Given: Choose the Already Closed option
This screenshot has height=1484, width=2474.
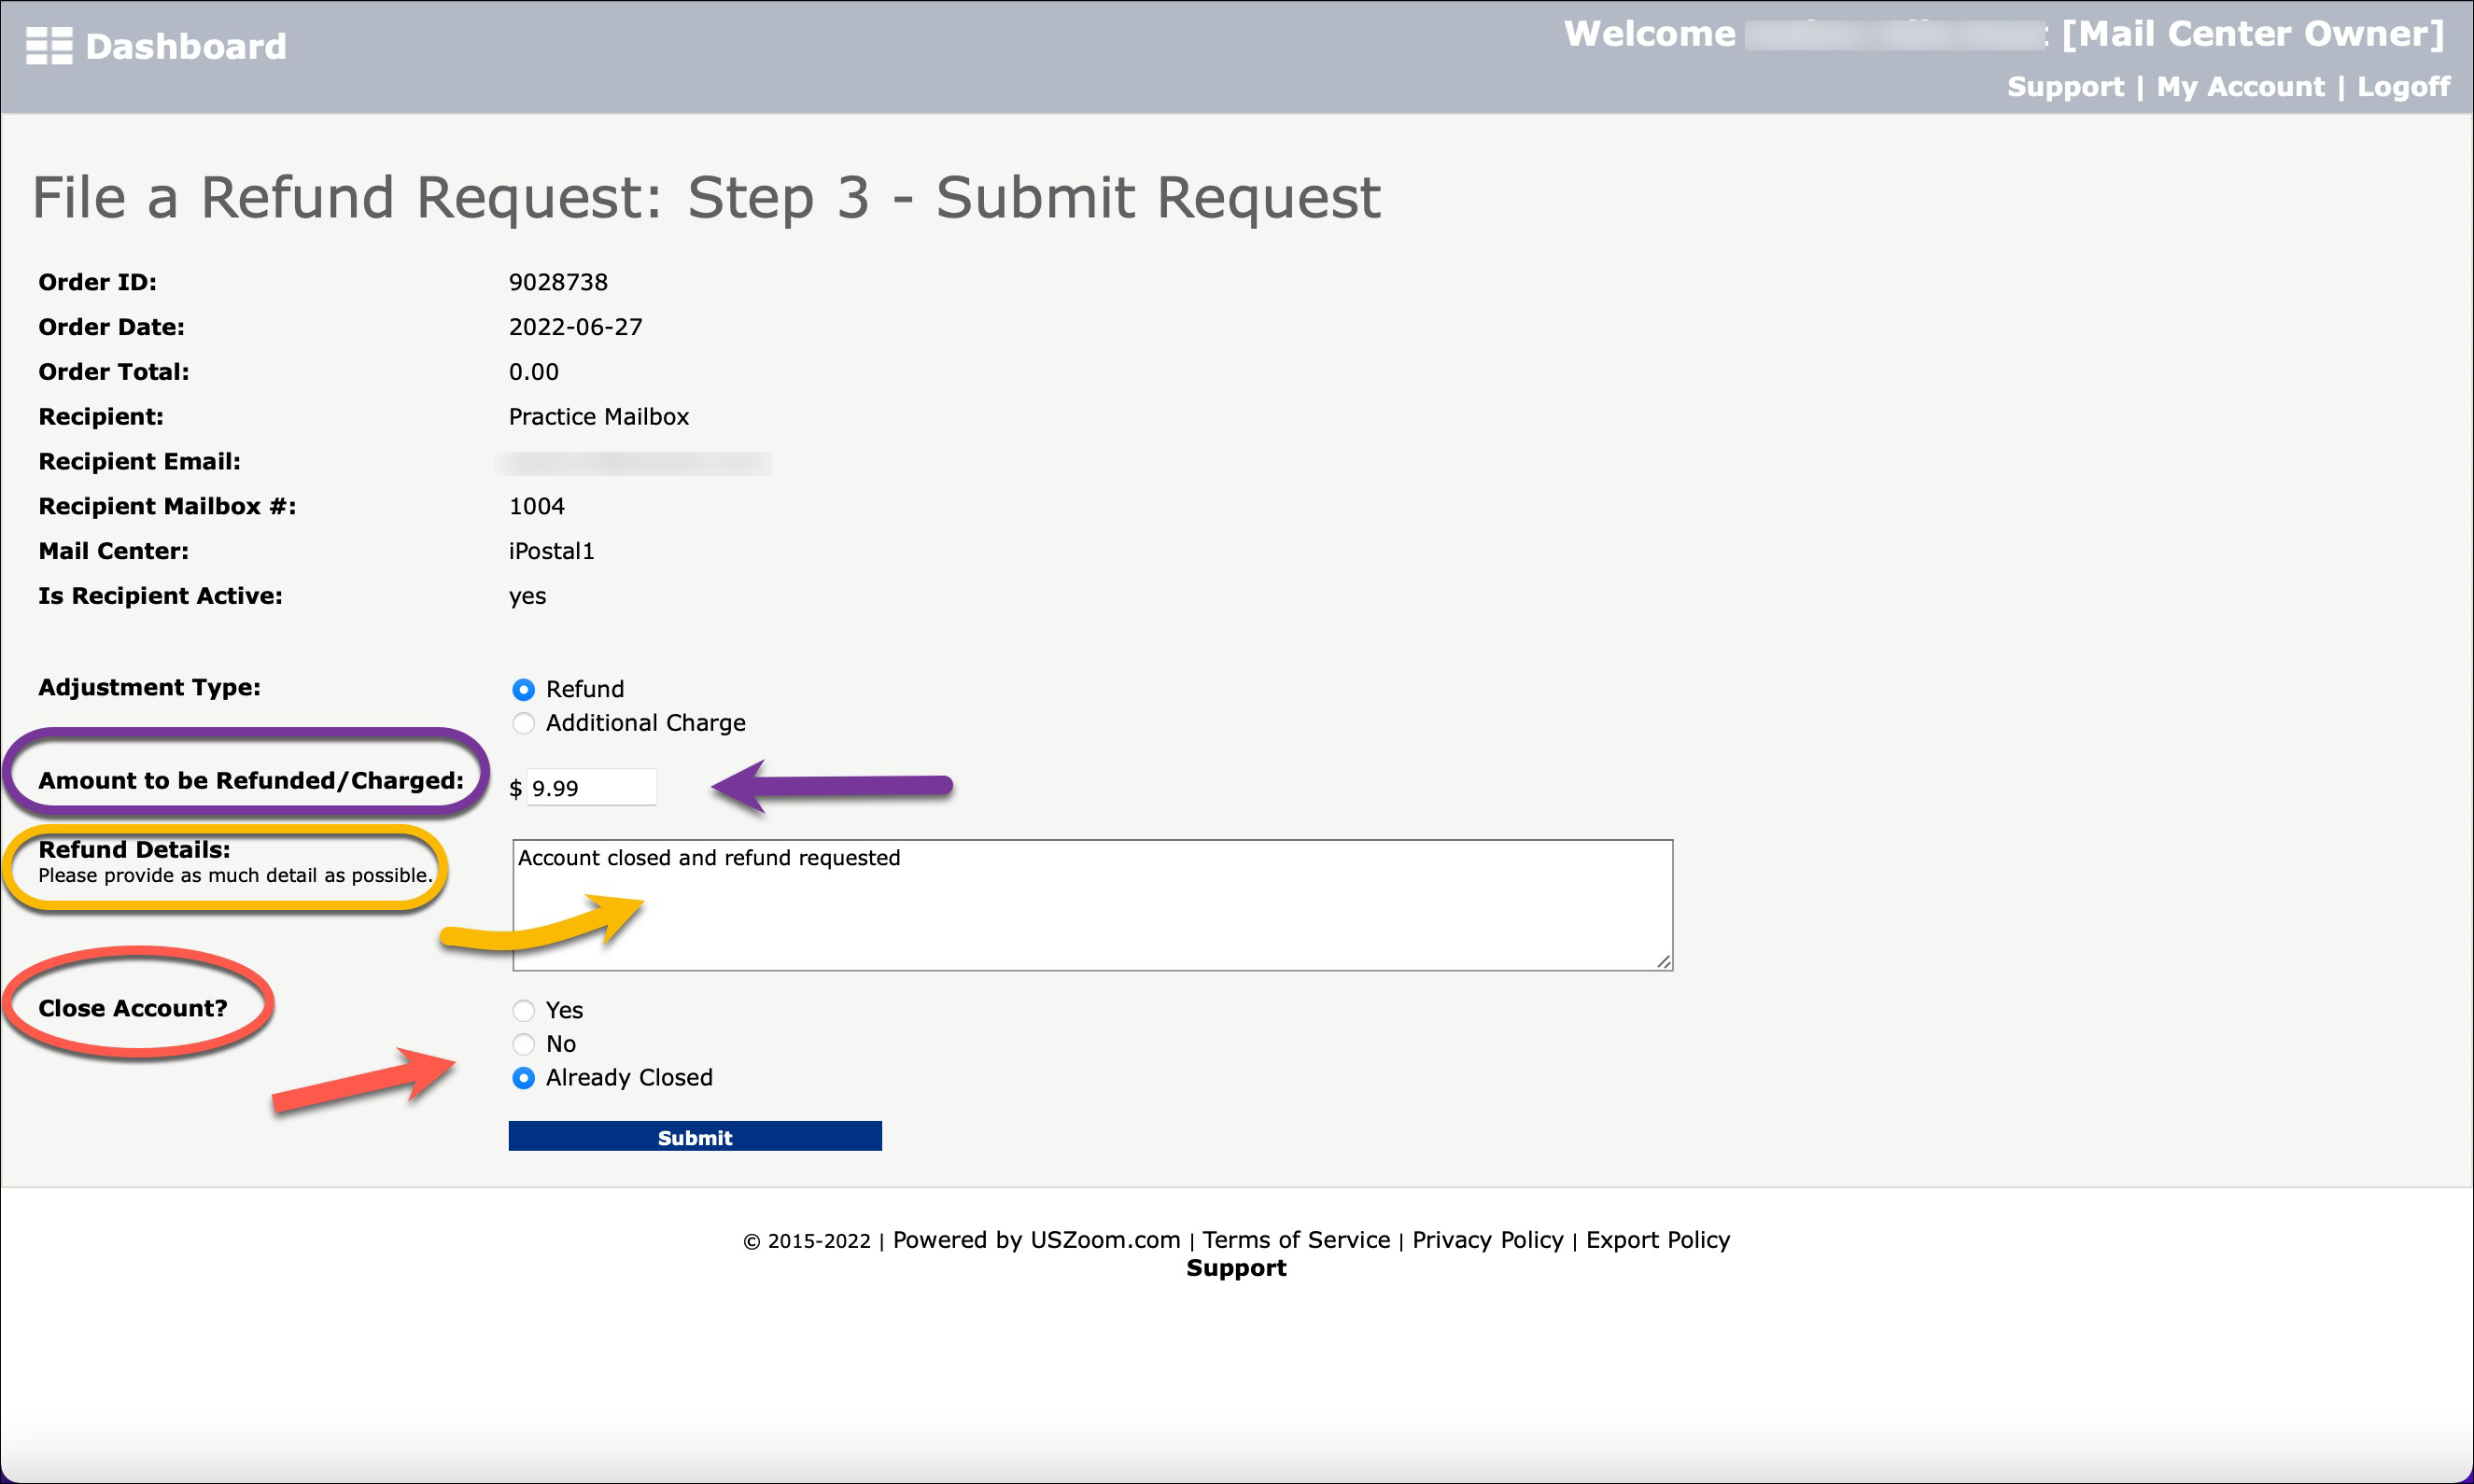Looking at the screenshot, I should pyautogui.click(x=523, y=1078).
